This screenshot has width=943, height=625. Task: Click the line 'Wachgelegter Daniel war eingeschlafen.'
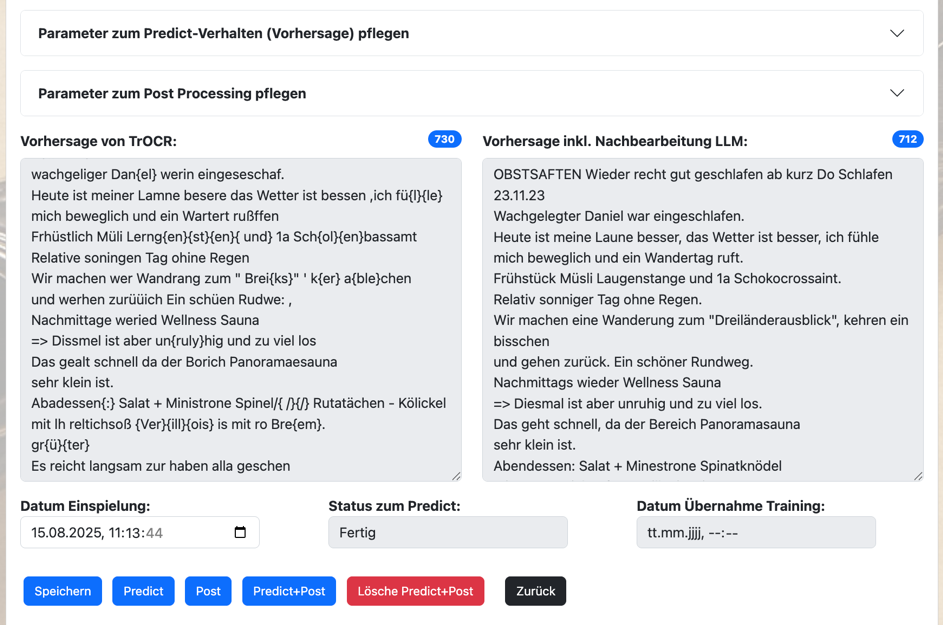point(619,216)
